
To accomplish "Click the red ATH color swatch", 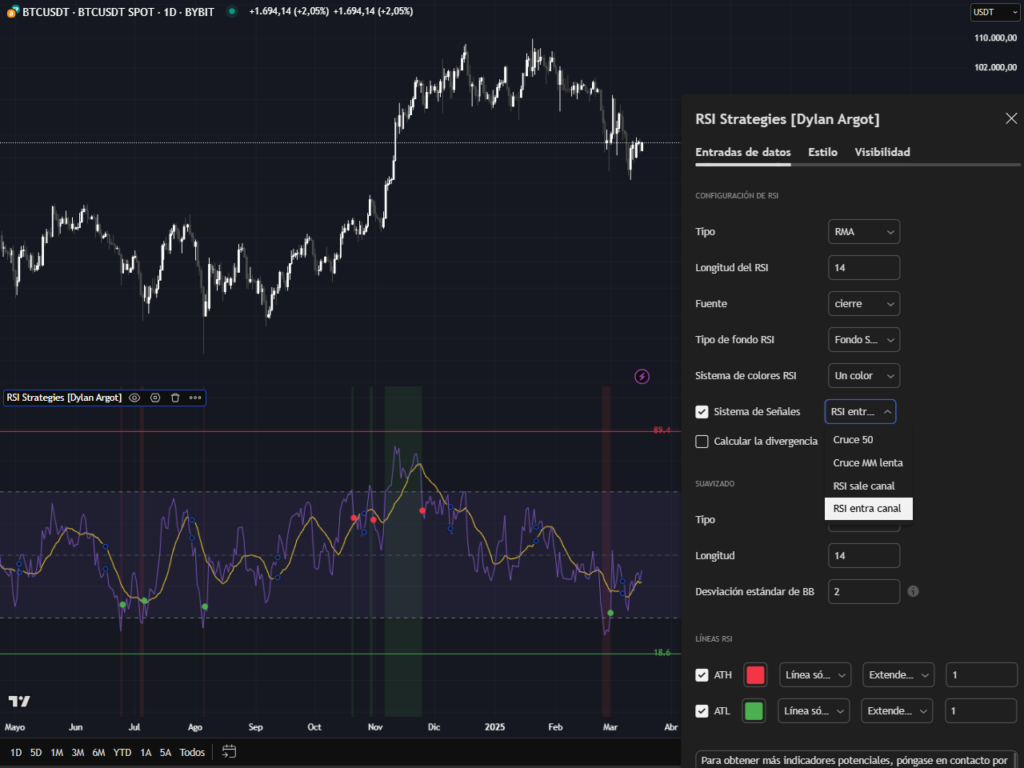I will coord(755,675).
